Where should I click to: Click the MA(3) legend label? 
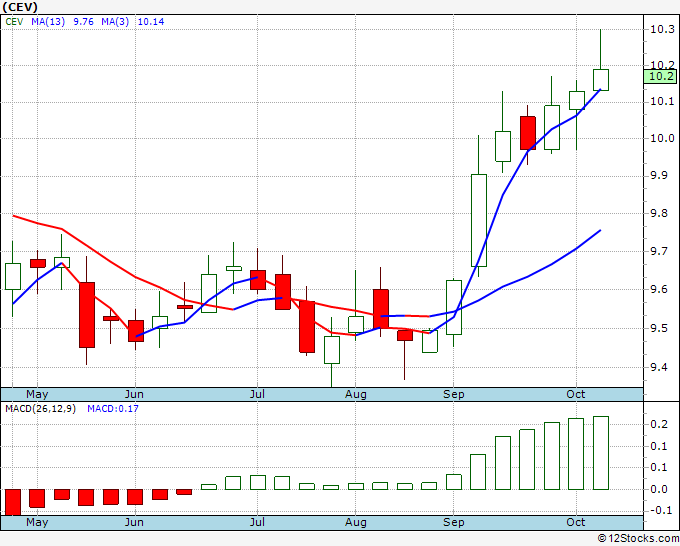(115, 22)
